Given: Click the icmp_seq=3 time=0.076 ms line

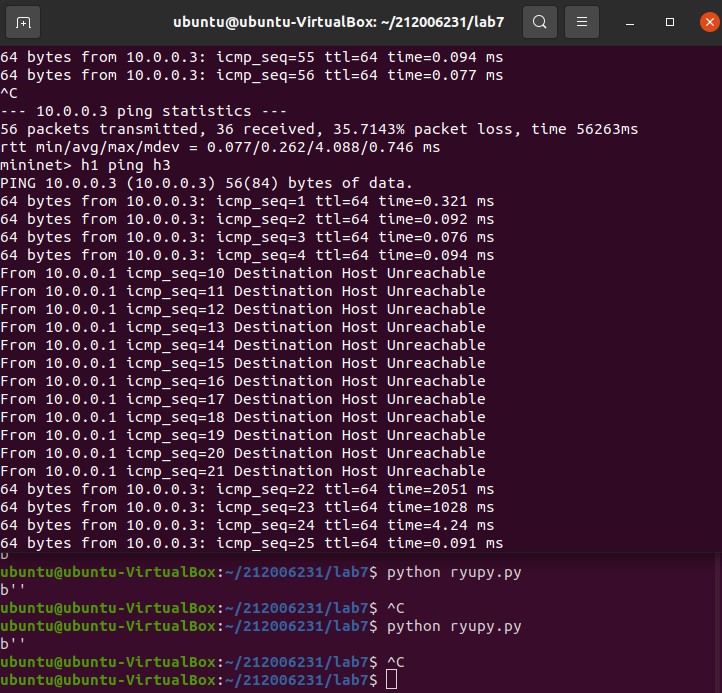Looking at the screenshot, I should 247,237.
